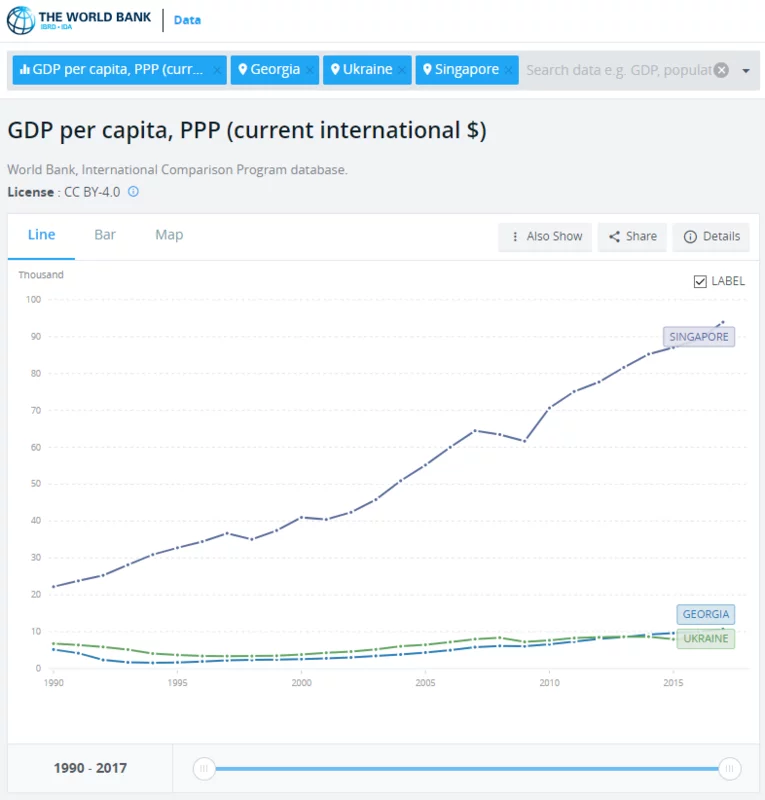Expand the search bar dropdown arrow

(x=746, y=71)
